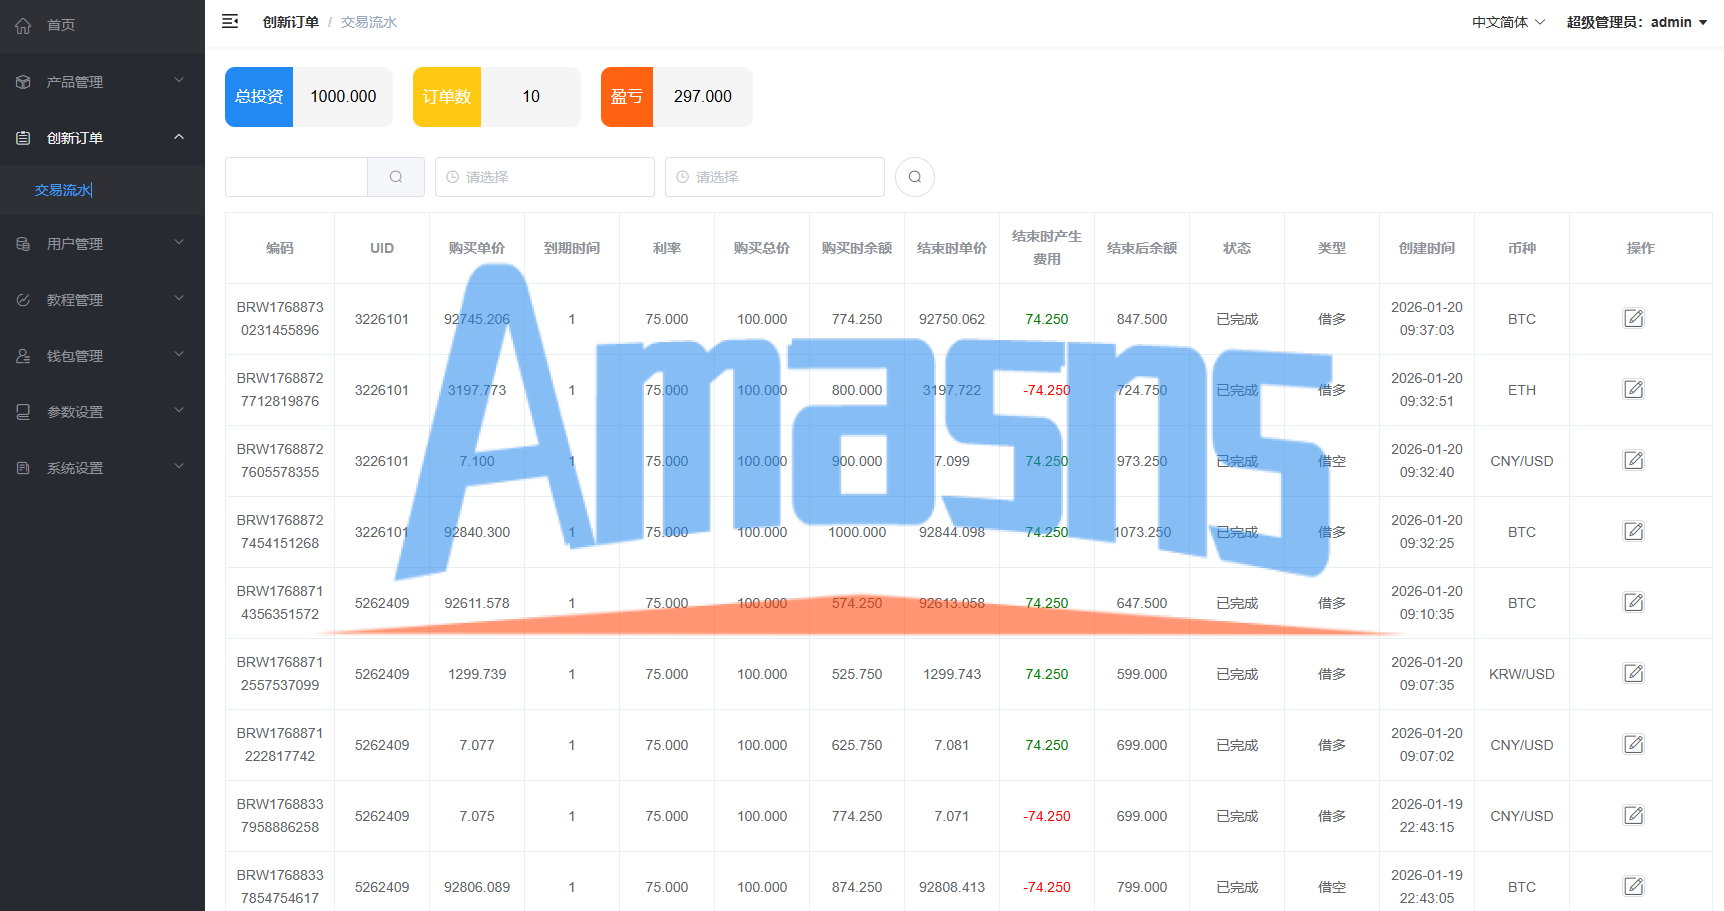Screen dimensions: 1724x911
Task: Open the second 请选择 date picker
Action: pyautogui.click(x=775, y=177)
